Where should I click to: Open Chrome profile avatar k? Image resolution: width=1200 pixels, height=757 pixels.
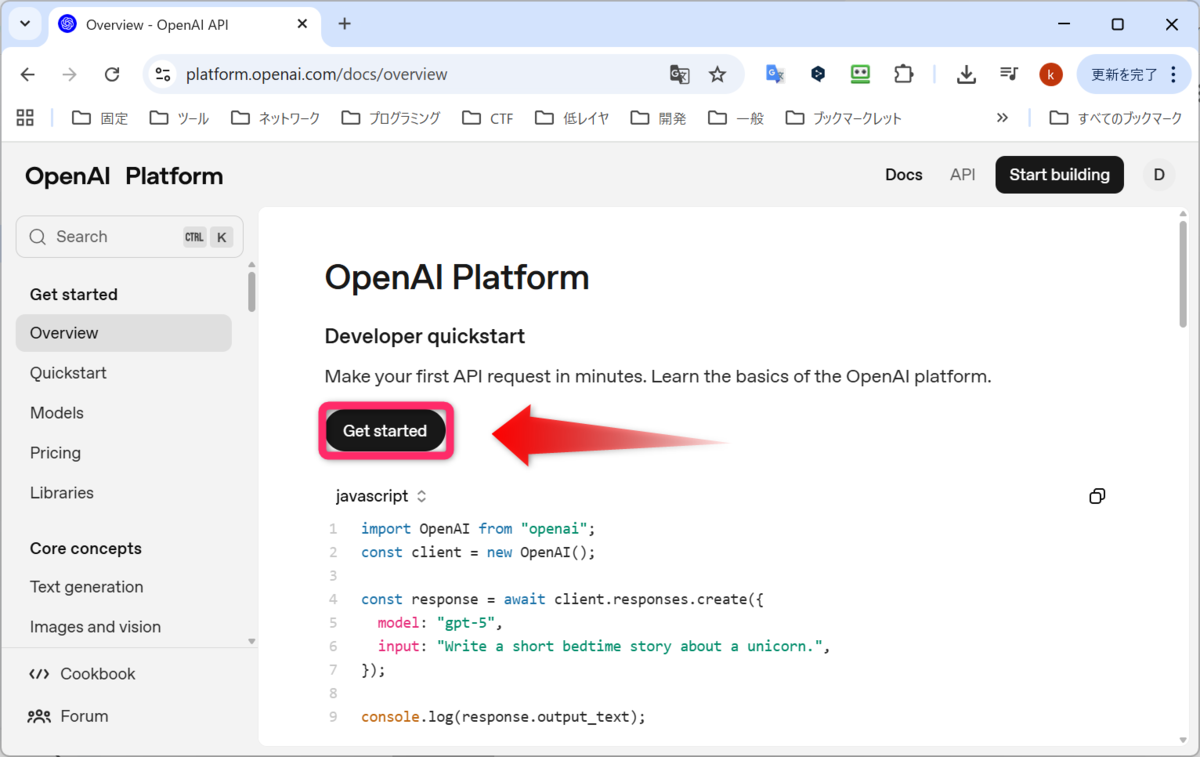(1051, 74)
